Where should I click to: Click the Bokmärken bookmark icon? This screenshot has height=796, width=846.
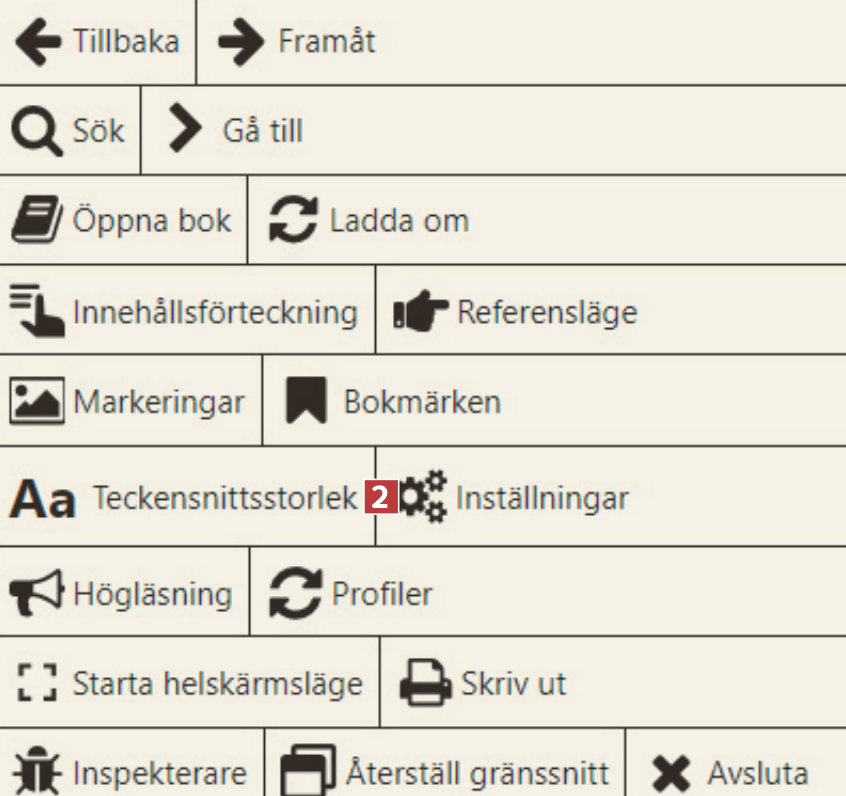tap(306, 401)
